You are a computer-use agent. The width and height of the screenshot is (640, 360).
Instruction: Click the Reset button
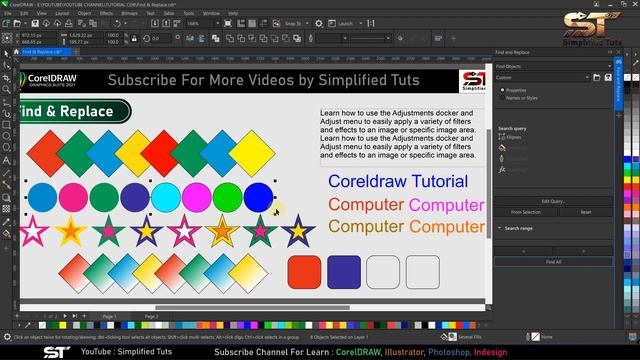(x=586, y=212)
